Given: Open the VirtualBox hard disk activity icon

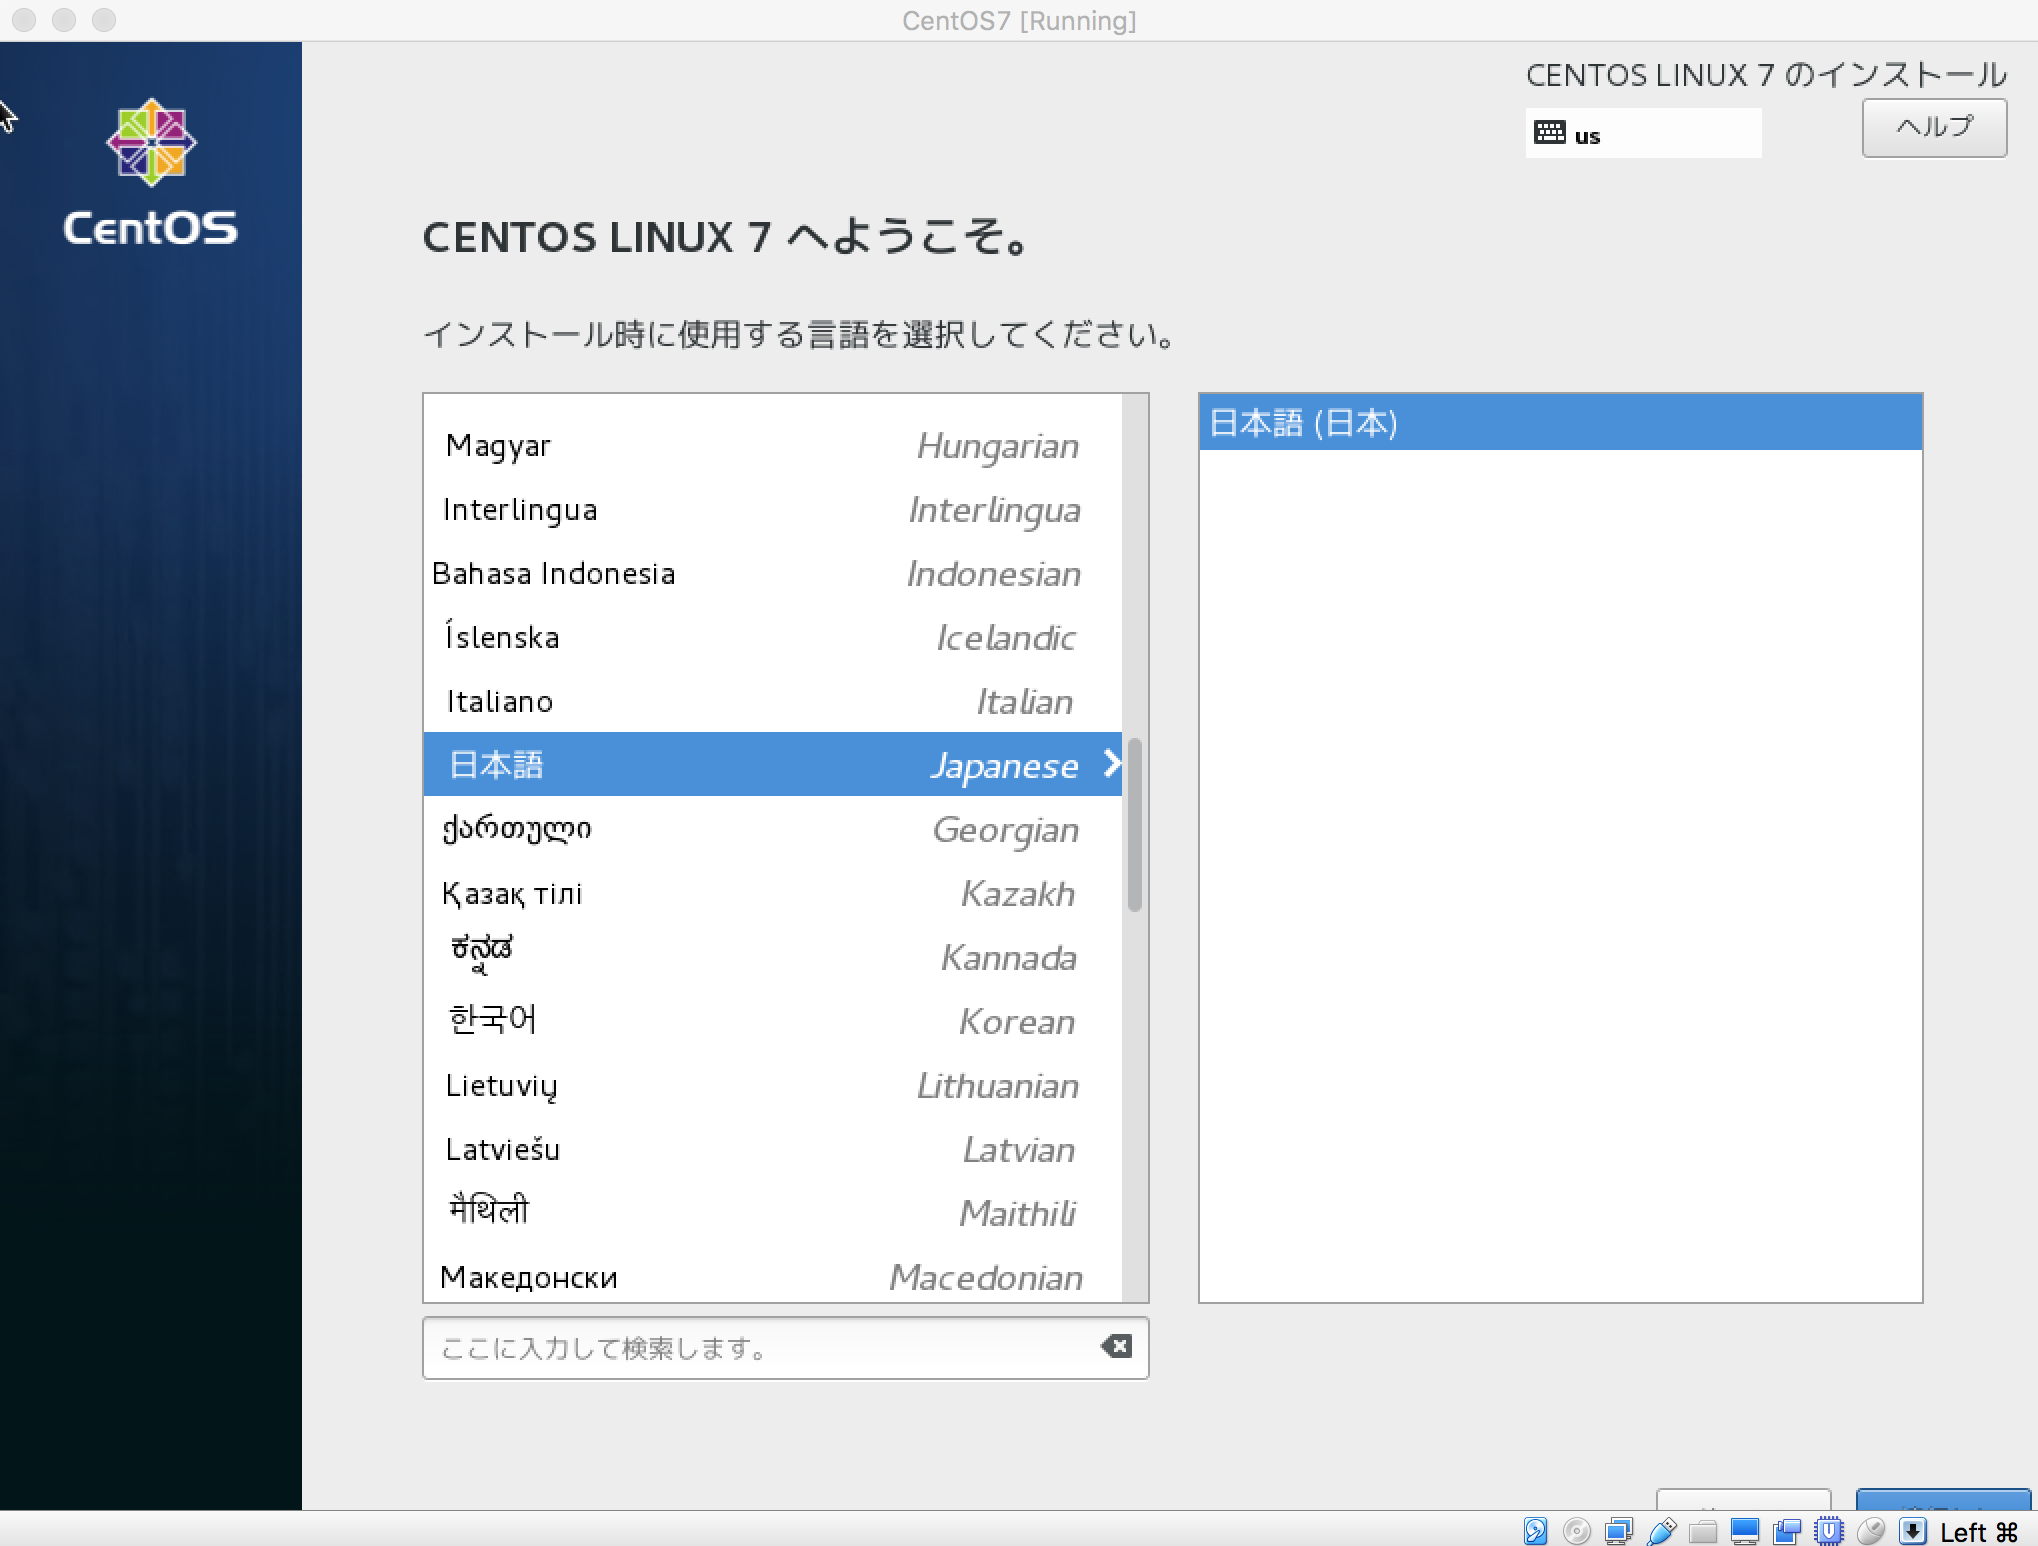Looking at the screenshot, I should tap(1535, 1531).
